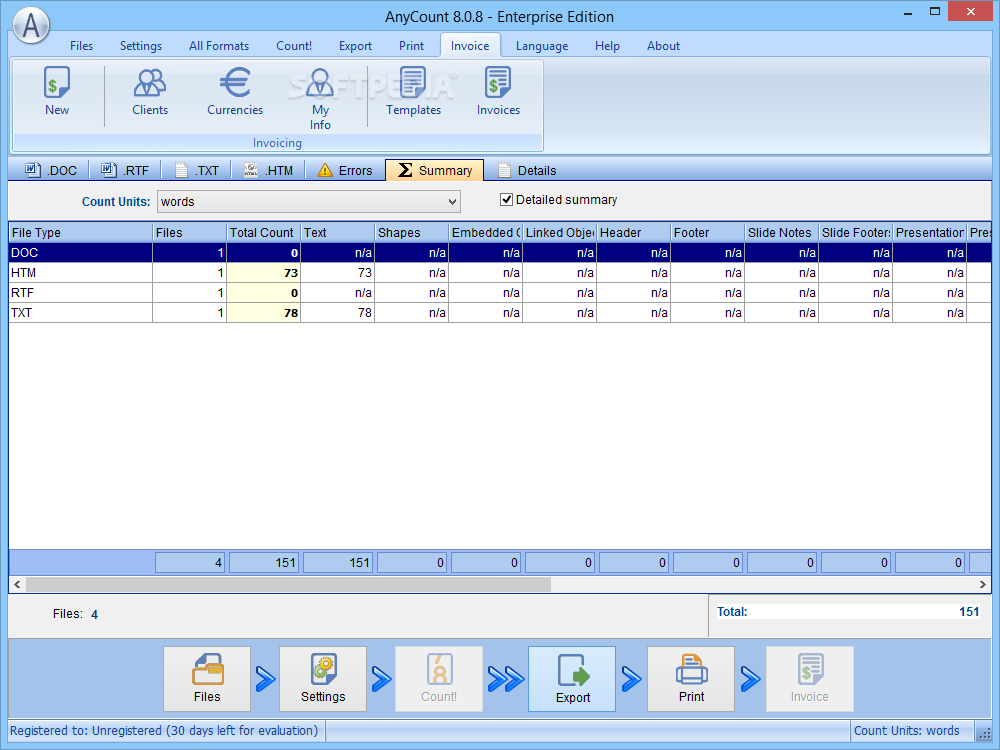
Task: Open the Print ribbon tab
Action: point(411,46)
